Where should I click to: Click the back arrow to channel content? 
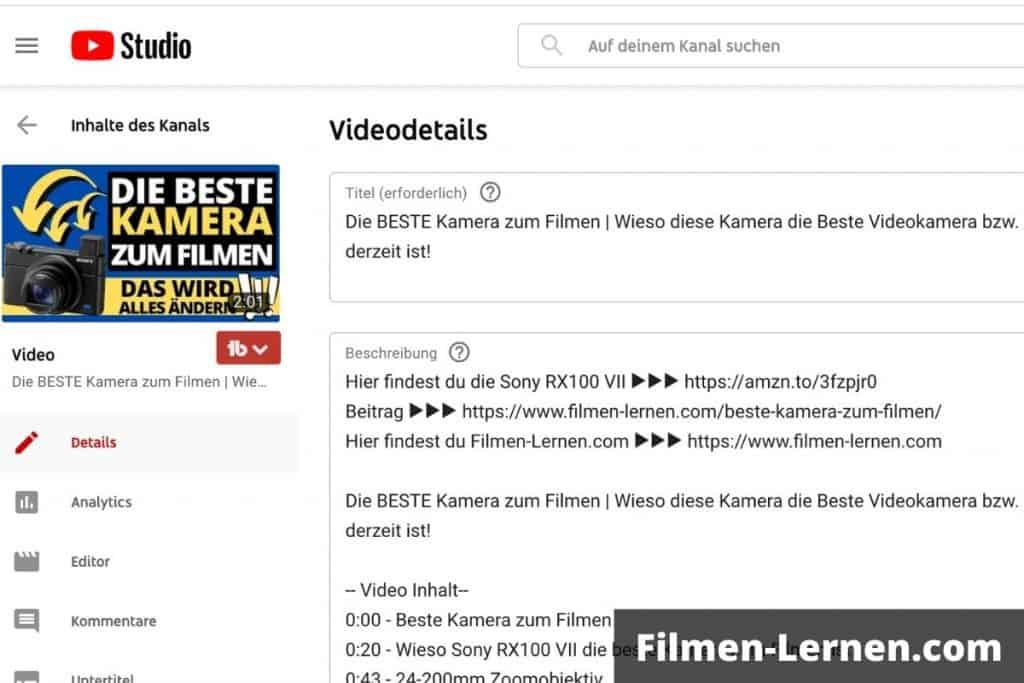tap(27, 125)
